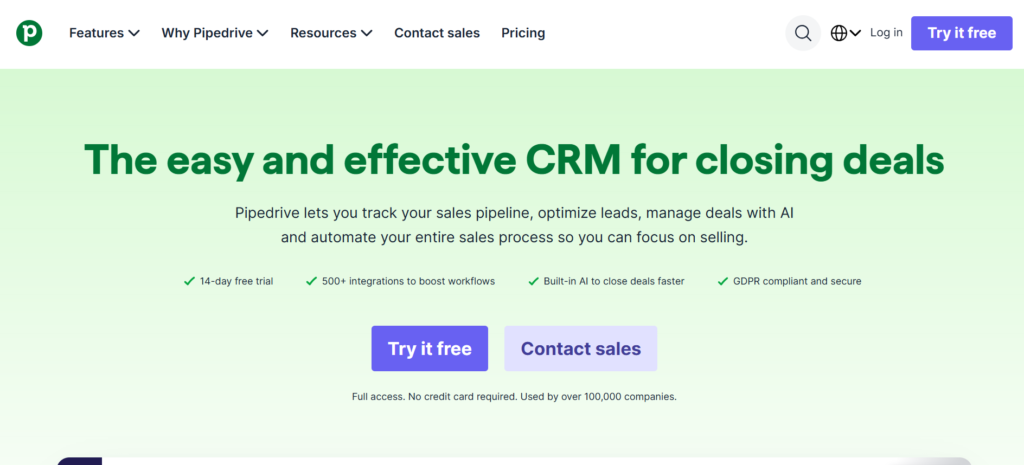Click checkmark beside 500+ integrations

312,281
